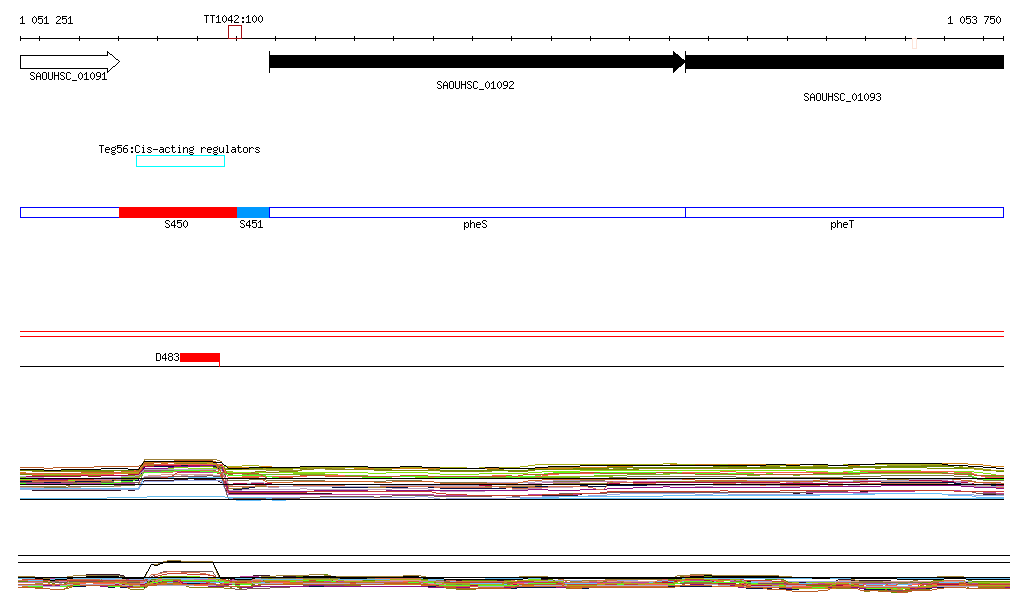1024x611 pixels.
Task: Click the blue S451 segment
Action: point(253,212)
